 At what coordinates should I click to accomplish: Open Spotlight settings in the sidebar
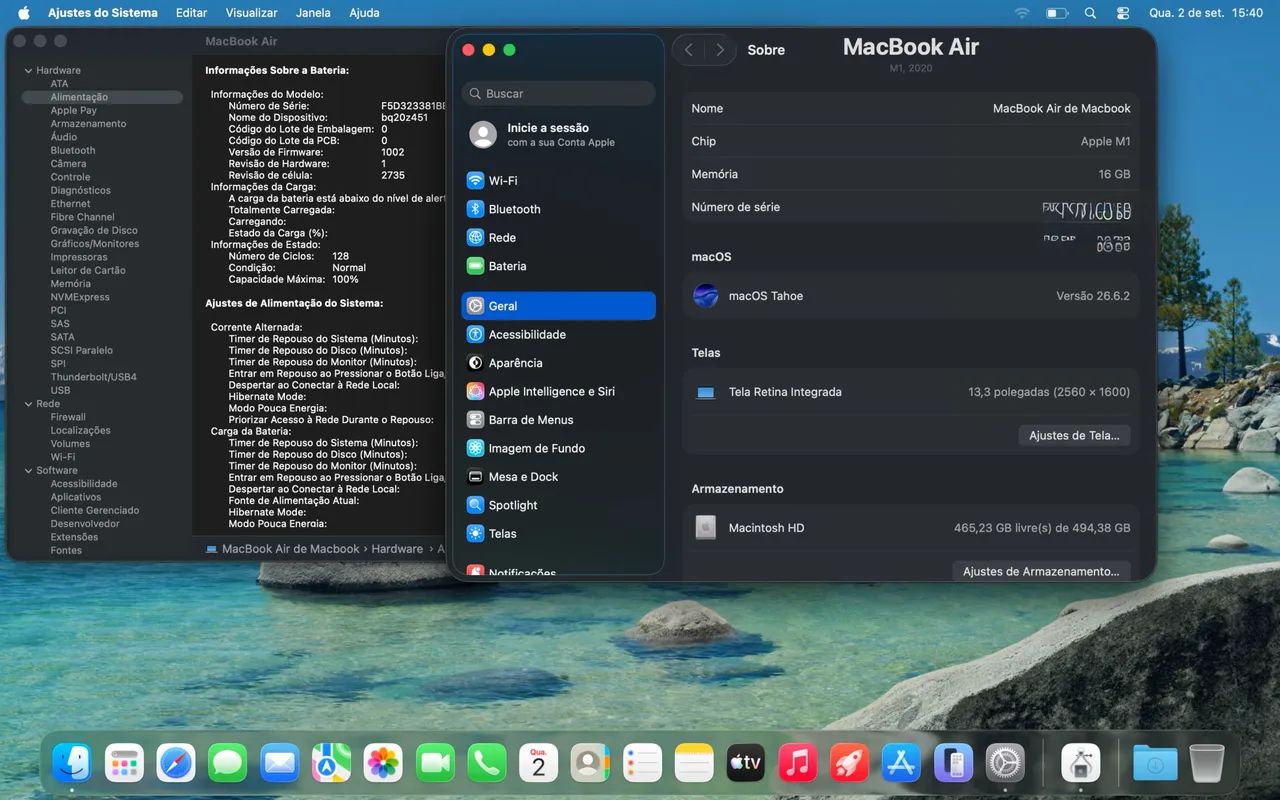point(558,506)
